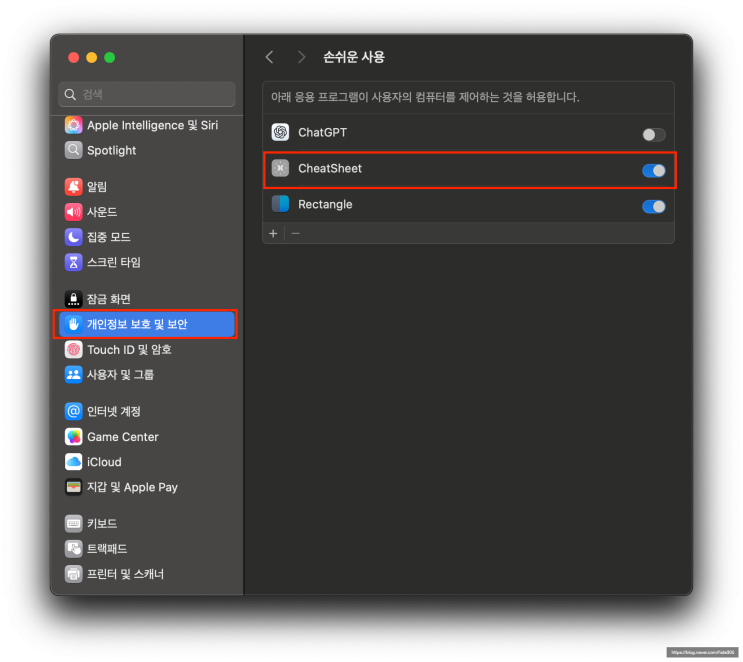The width and height of the screenshot is (743, 662).
Task: Disable the CheatSheet accessibility toggle
Action: point(653,171)
